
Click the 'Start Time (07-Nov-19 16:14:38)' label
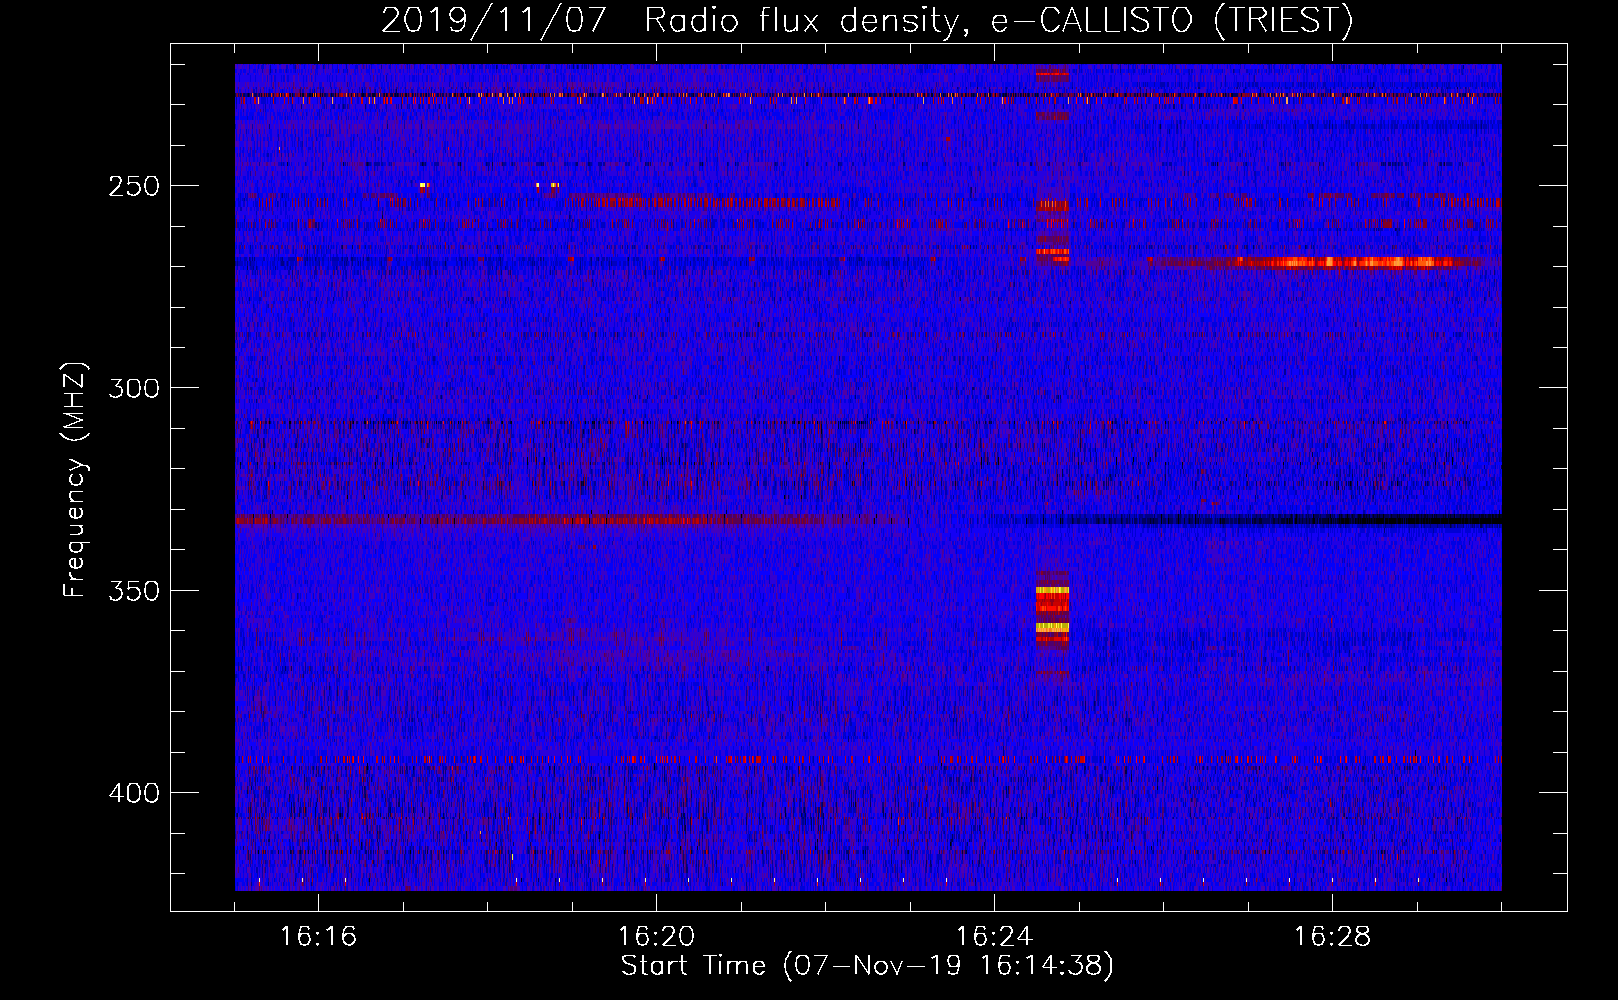pos(867,966)
